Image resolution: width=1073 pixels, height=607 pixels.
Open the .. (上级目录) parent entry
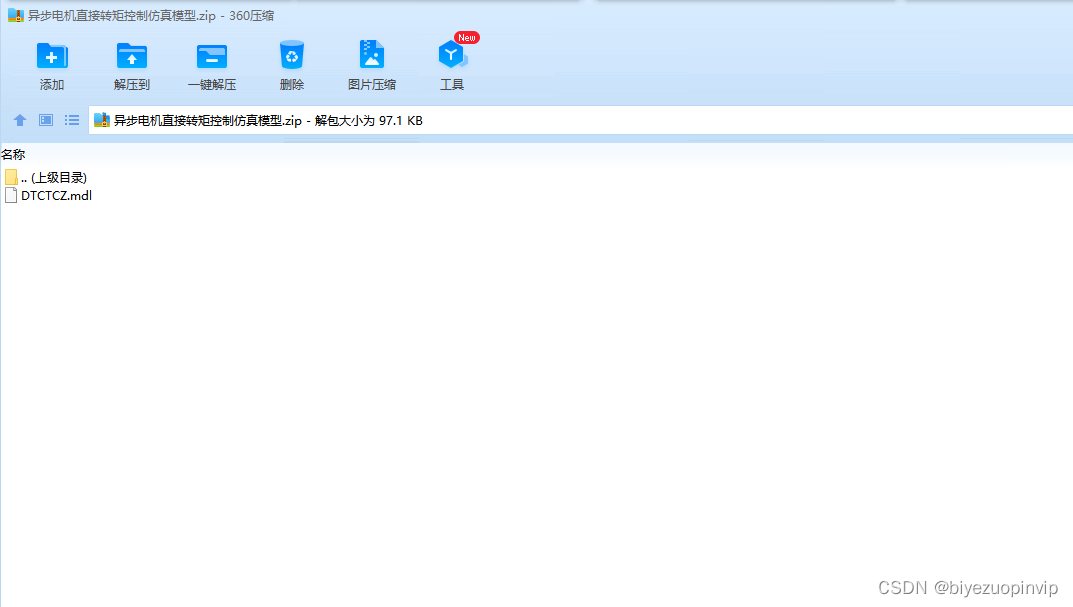point(55,177)
